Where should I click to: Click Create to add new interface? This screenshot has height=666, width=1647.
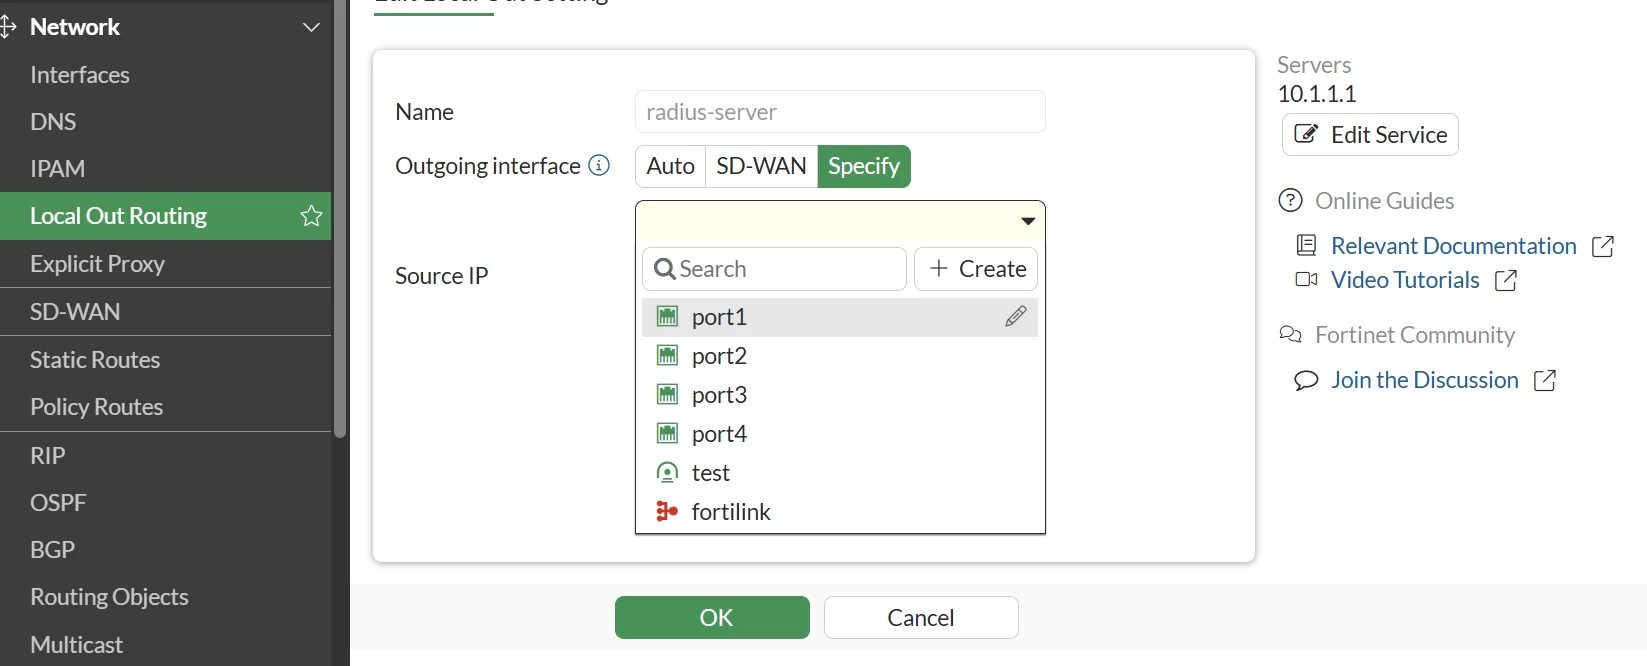pyautogui.click(x=976, y=269)
